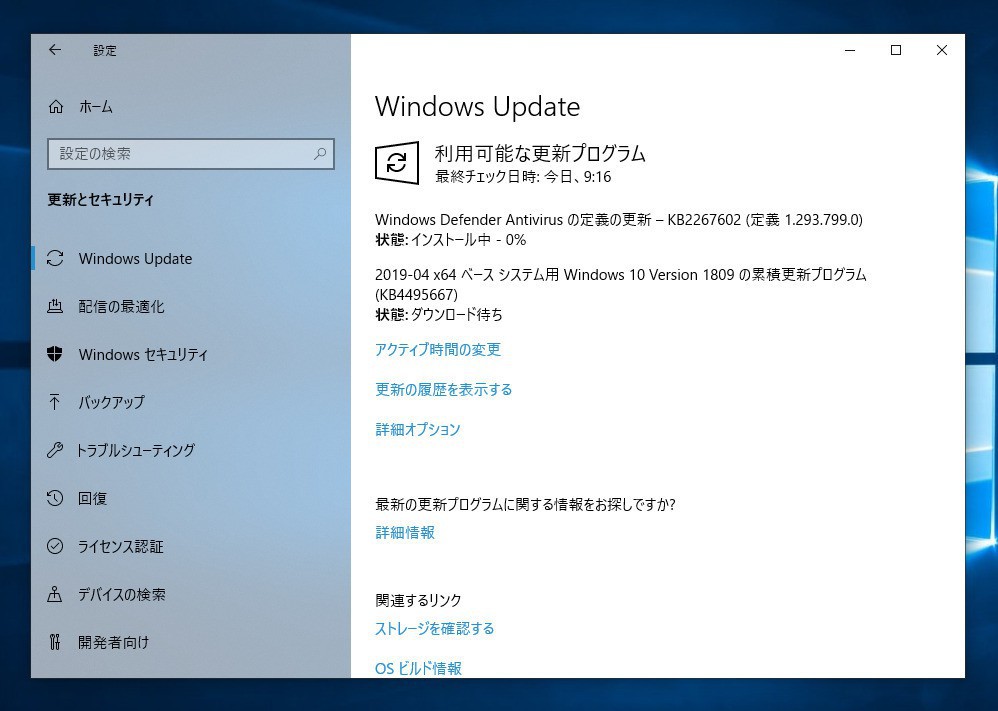Click the back arrow in Settings header
This screenshot has width=998, height=711.
click(55, 50)
